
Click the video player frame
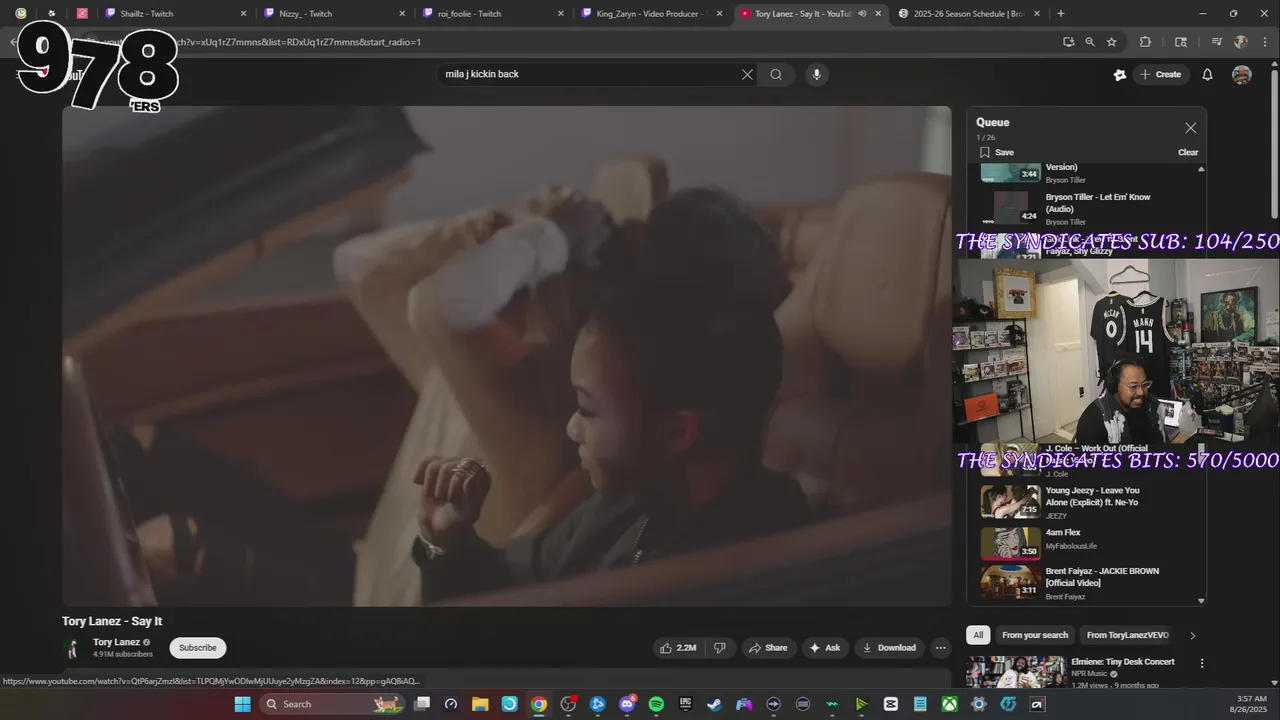pyautogui.click(x=507, y=356)
